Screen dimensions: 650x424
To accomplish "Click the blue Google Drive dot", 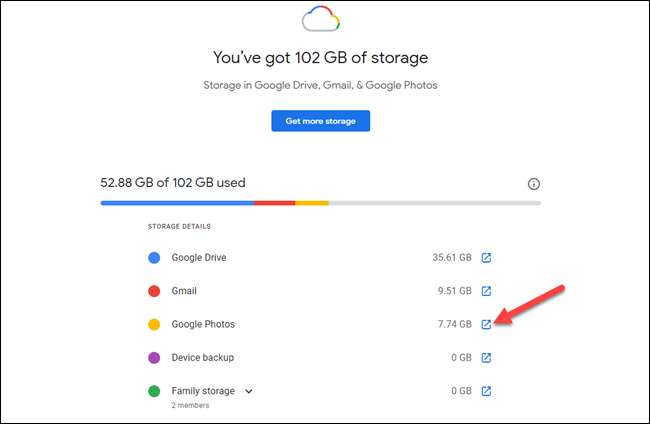I will click(x=155, y=258).
